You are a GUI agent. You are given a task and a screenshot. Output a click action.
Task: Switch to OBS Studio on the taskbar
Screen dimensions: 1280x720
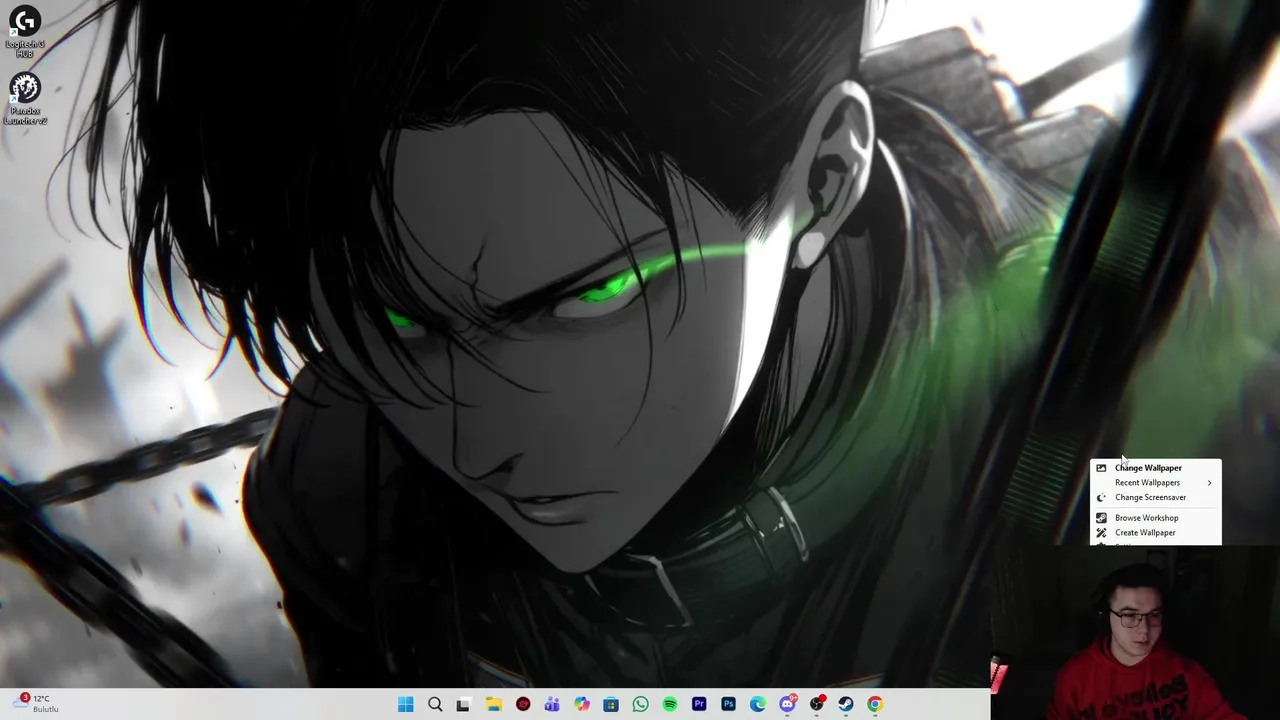click(x=817, y=704)
